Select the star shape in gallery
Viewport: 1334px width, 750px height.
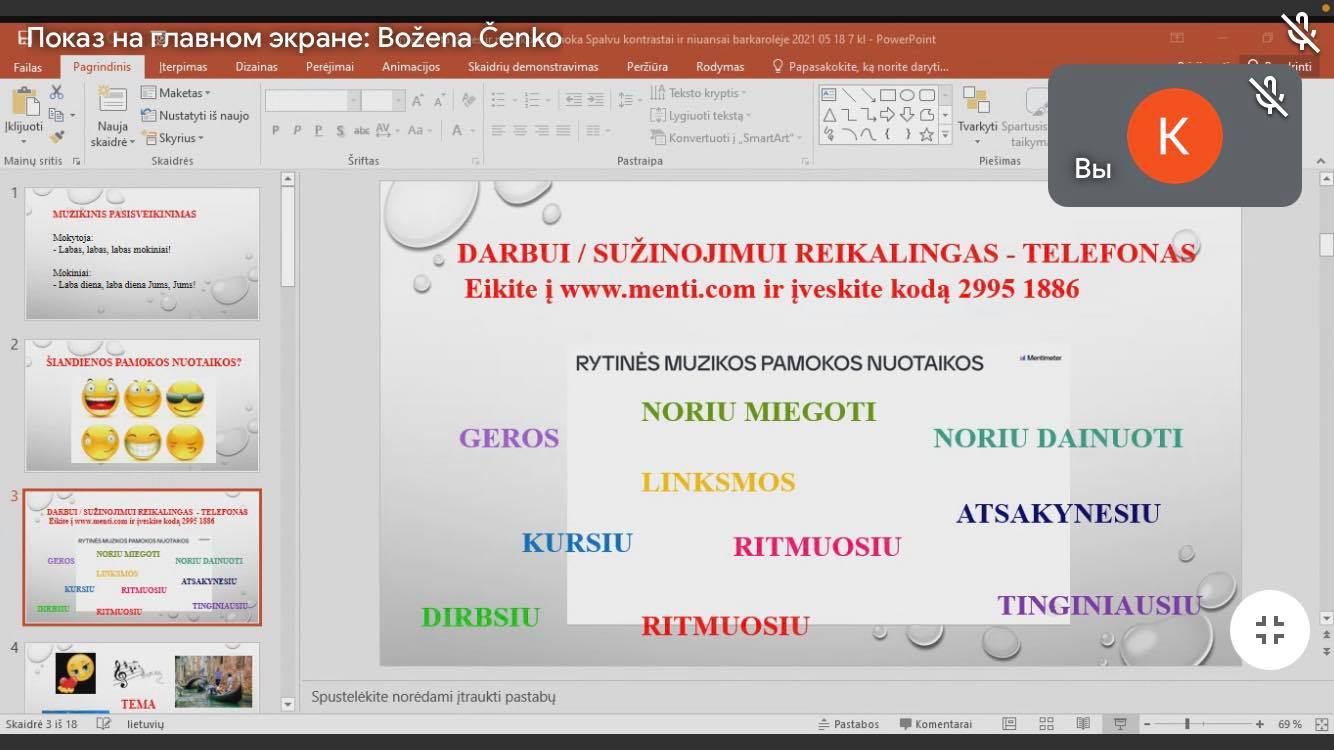[926, 134]
